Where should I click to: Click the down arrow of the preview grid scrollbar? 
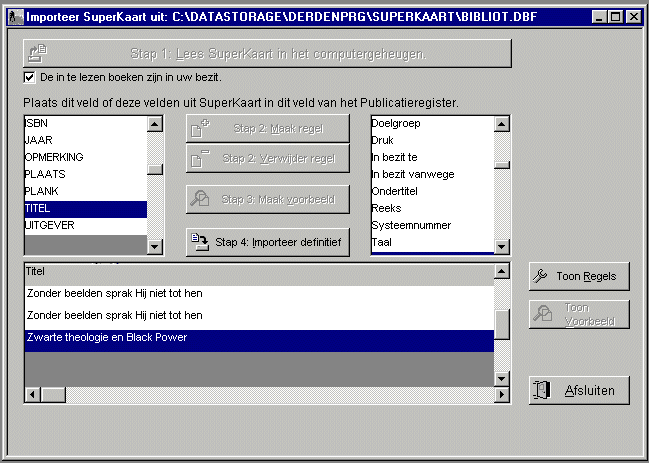point(502,378)
